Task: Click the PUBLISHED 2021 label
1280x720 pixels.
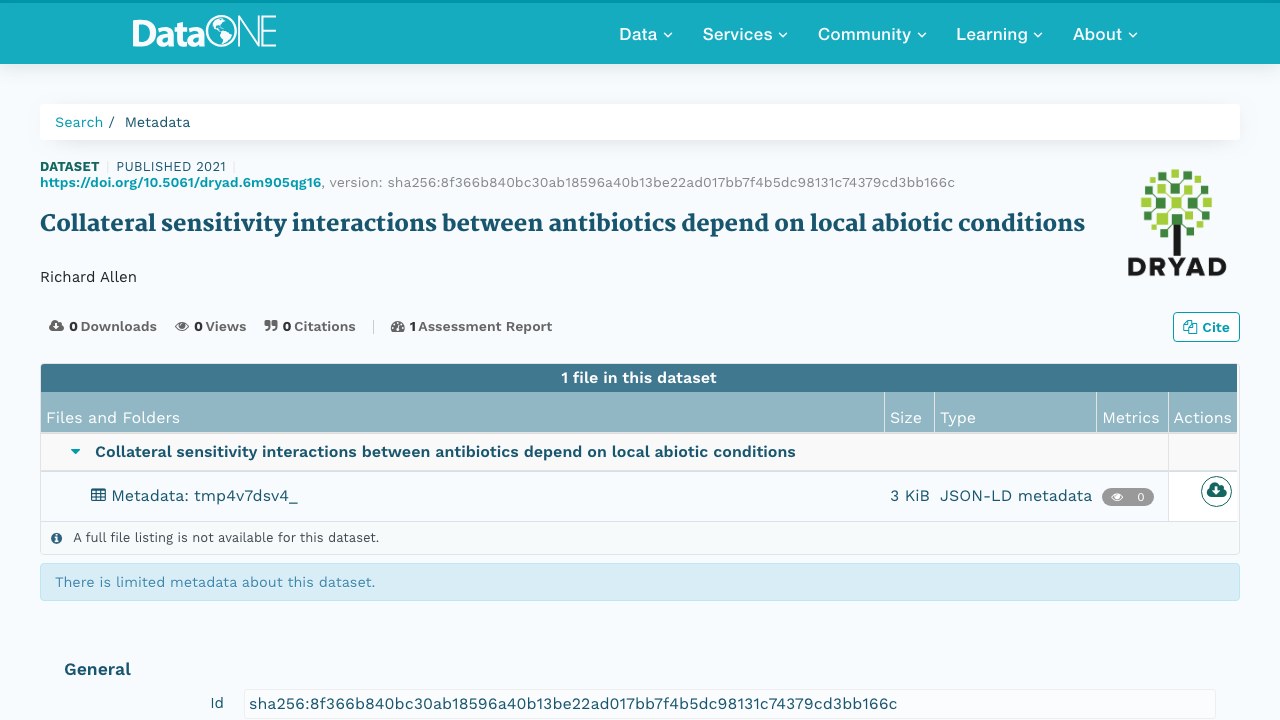Action: (x=171, y=166)
